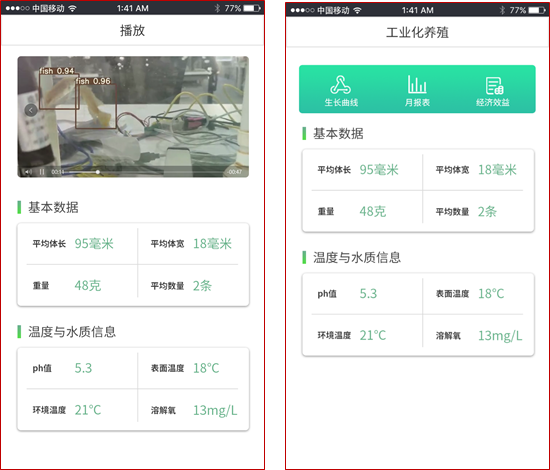
Task: Tap the battery icon in 播放 screen status bar
Action: click(252, 8)
